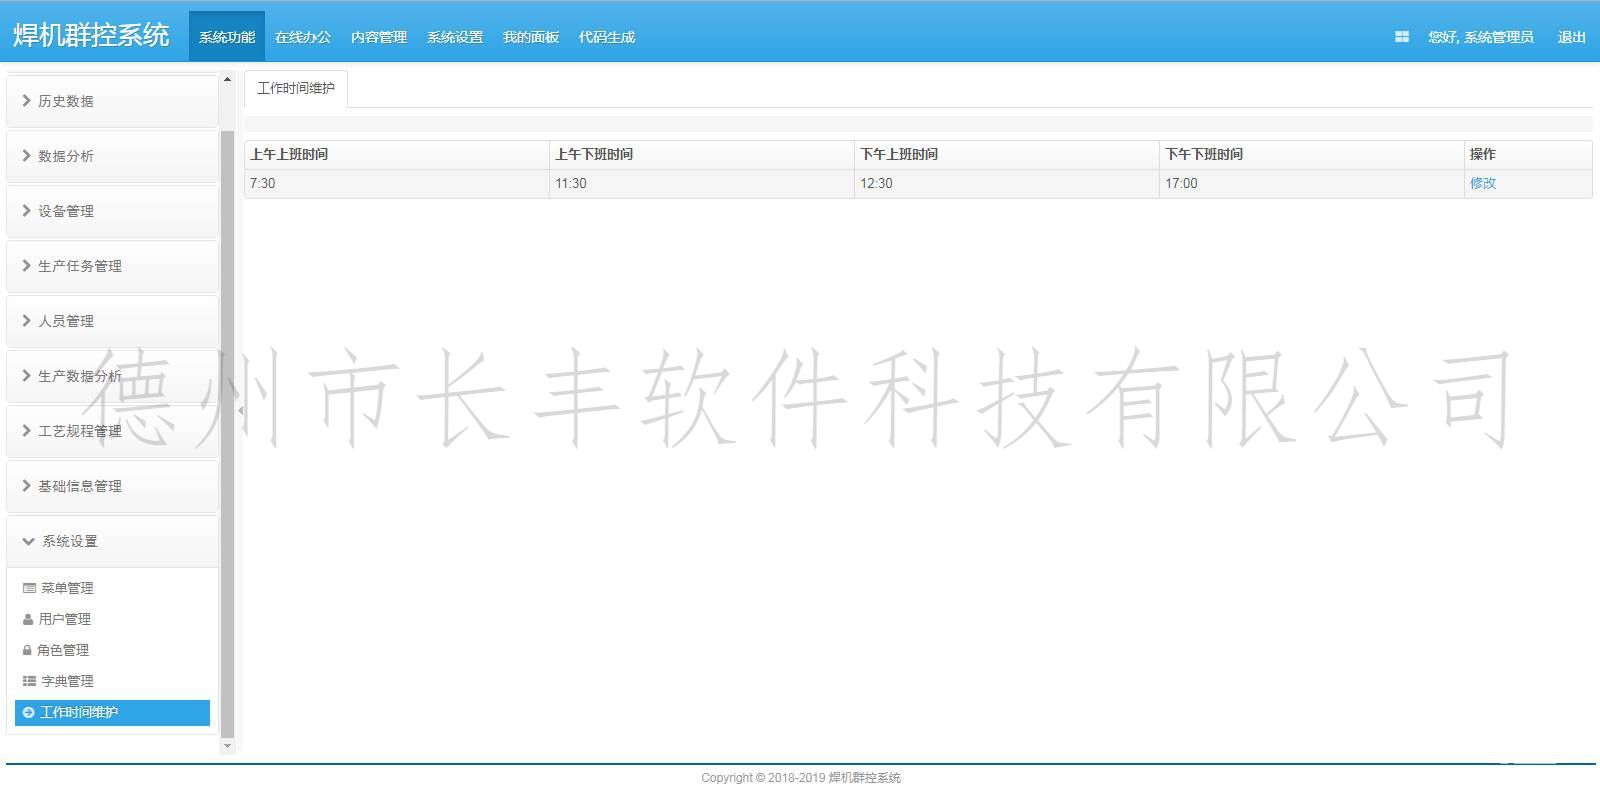The image size is (1600, 795).
Task: Switch to the 代码生成 top menu
Action: [607, 37]
